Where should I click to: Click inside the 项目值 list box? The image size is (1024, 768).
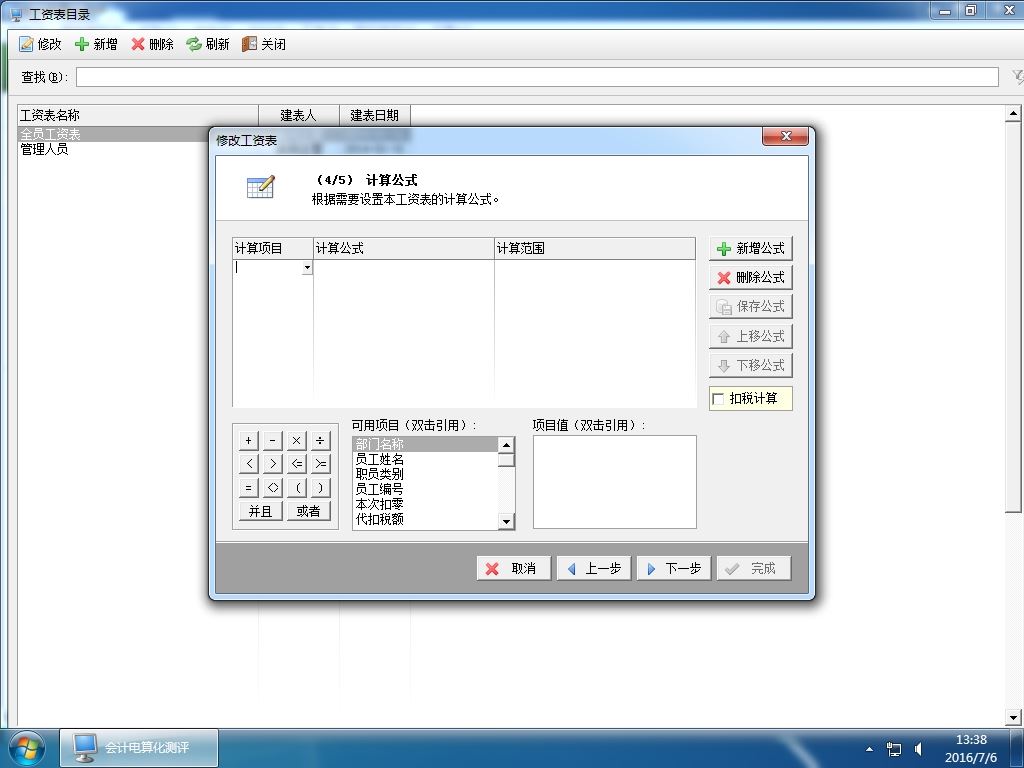click(x=615, y=482)
